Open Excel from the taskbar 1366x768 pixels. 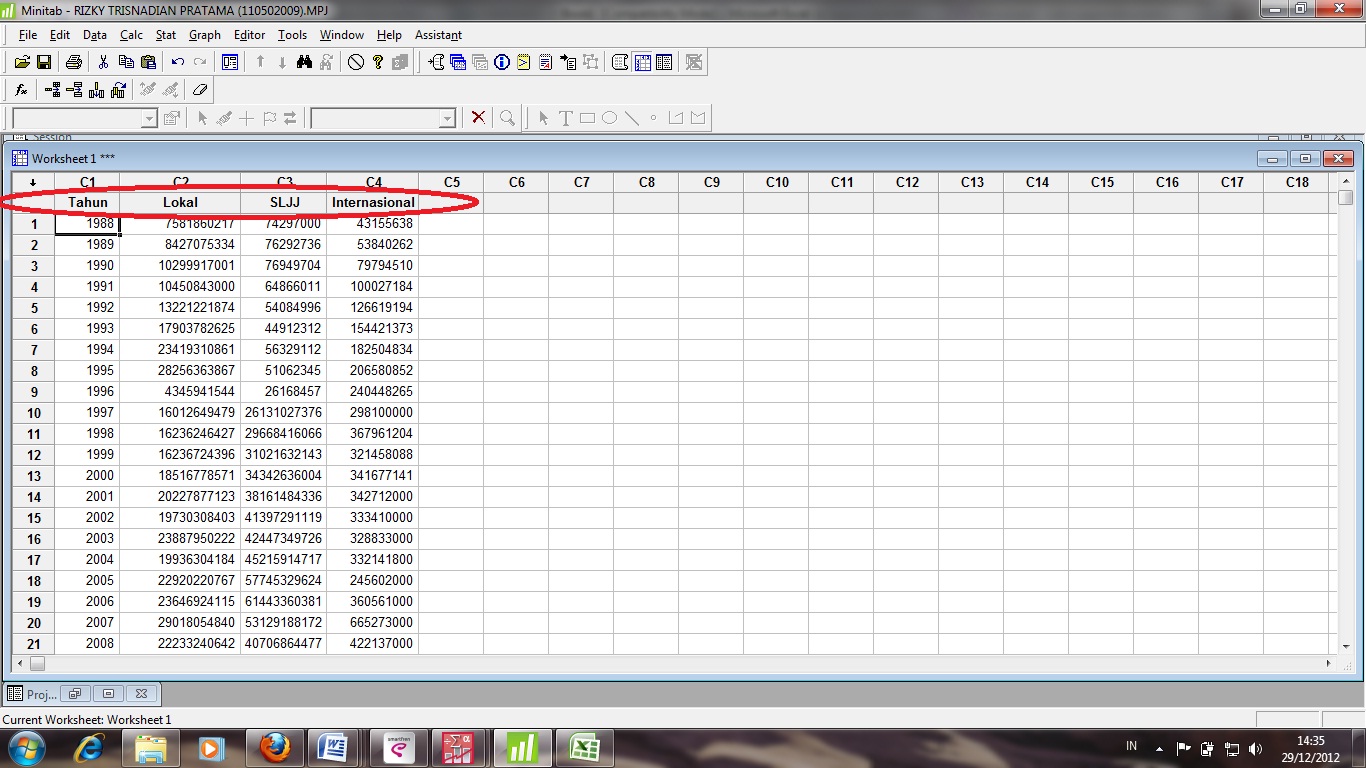pos(584,747)
